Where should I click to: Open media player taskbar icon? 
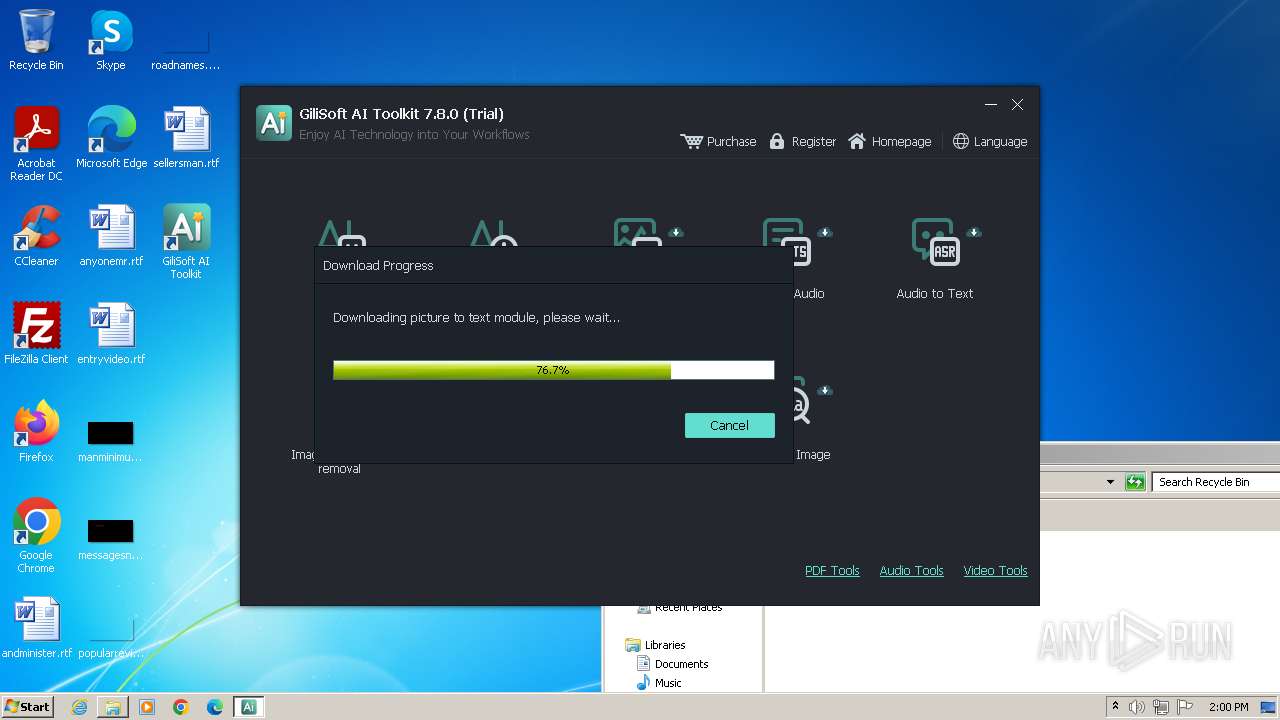click(x=147, y=707)
